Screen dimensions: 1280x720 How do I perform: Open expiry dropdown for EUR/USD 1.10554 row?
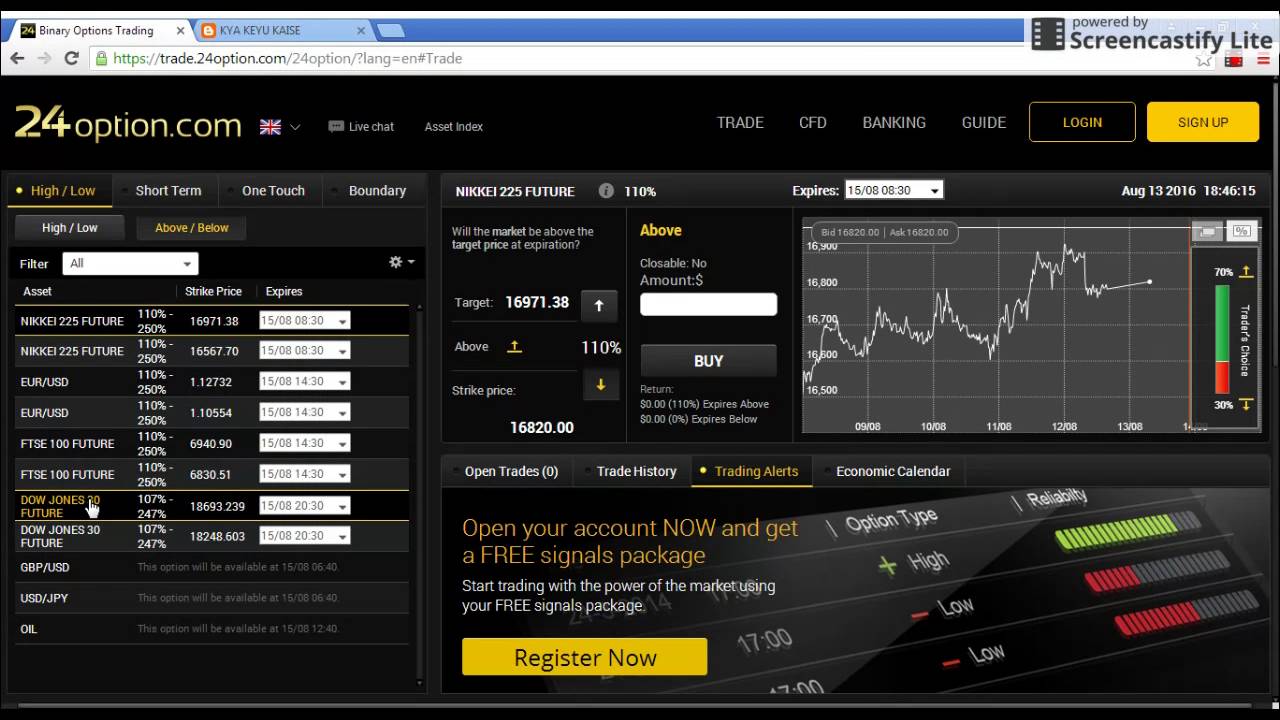click(x=304, y=412)
